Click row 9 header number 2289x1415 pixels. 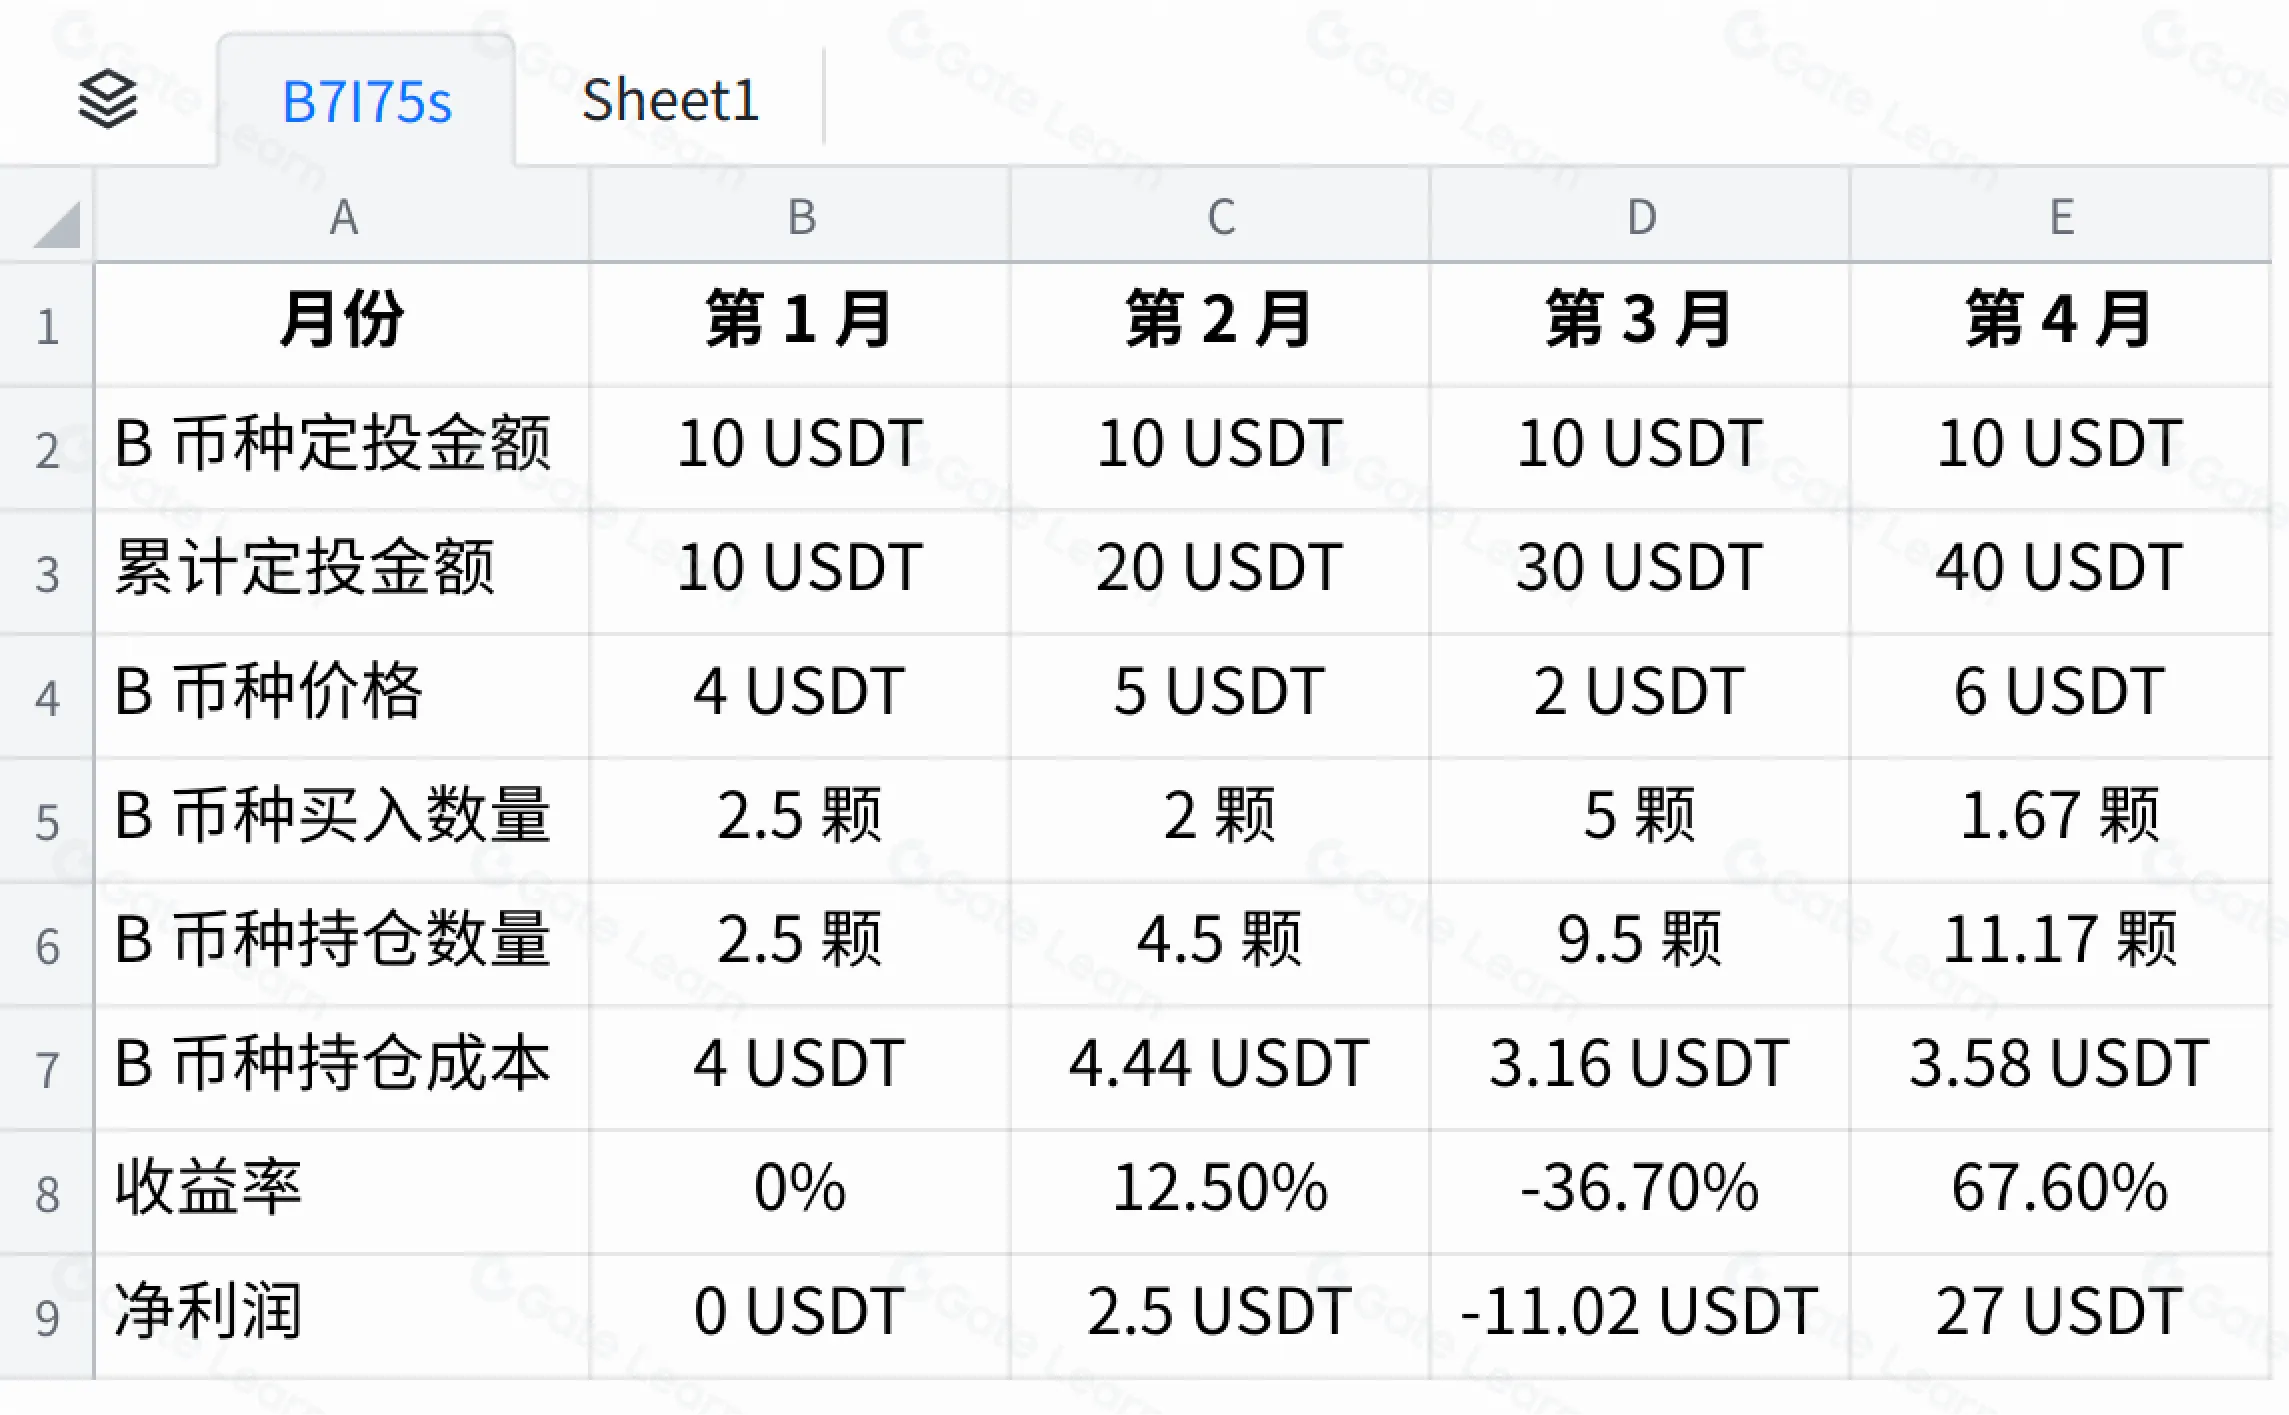47,1317
